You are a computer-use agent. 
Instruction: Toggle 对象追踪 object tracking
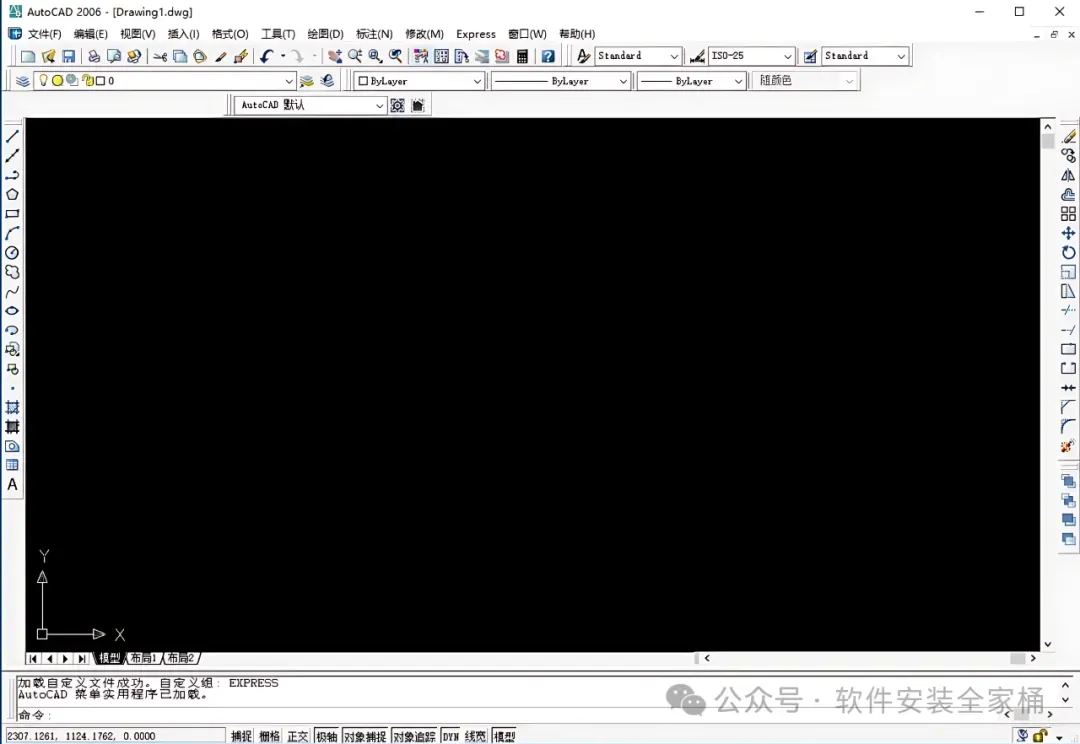coord(414,736)
